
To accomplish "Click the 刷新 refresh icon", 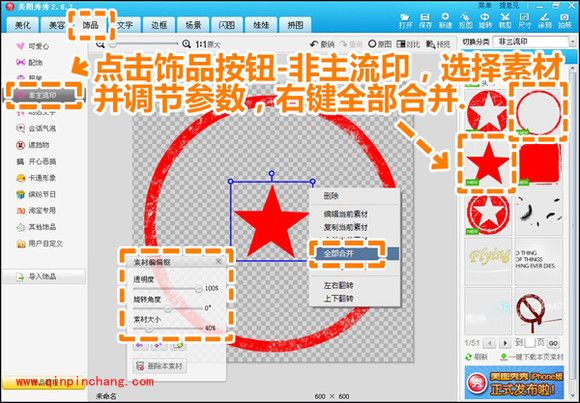I will pos(476,357).
